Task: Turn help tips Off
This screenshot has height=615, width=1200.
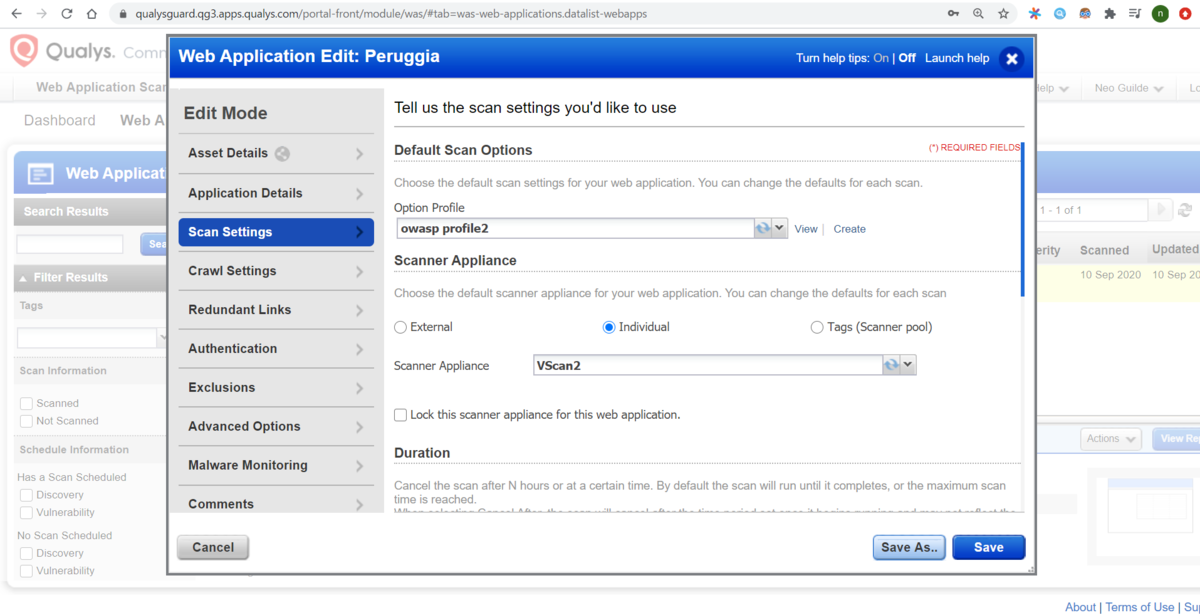Action: pos(907,58)
